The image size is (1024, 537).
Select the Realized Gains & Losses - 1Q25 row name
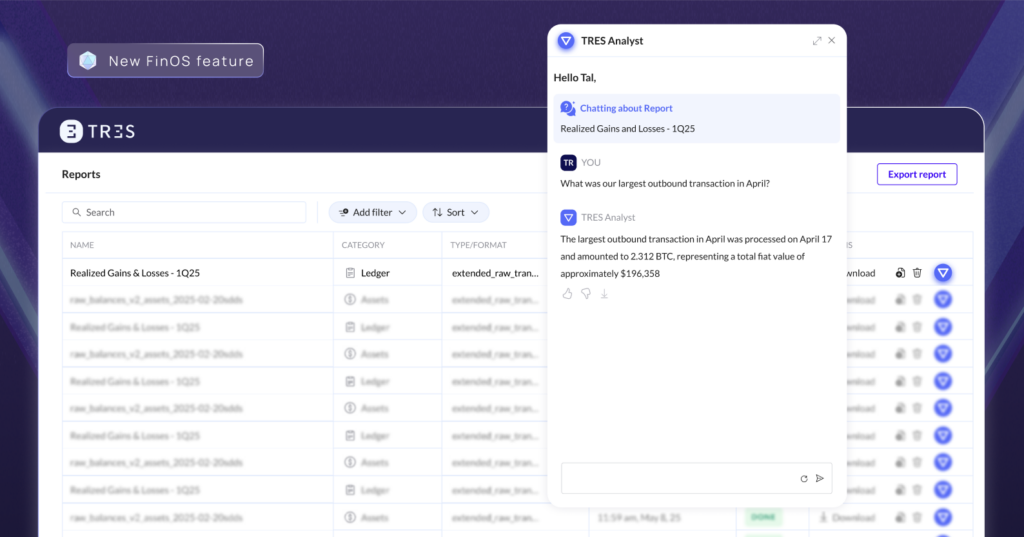point(135,273)
